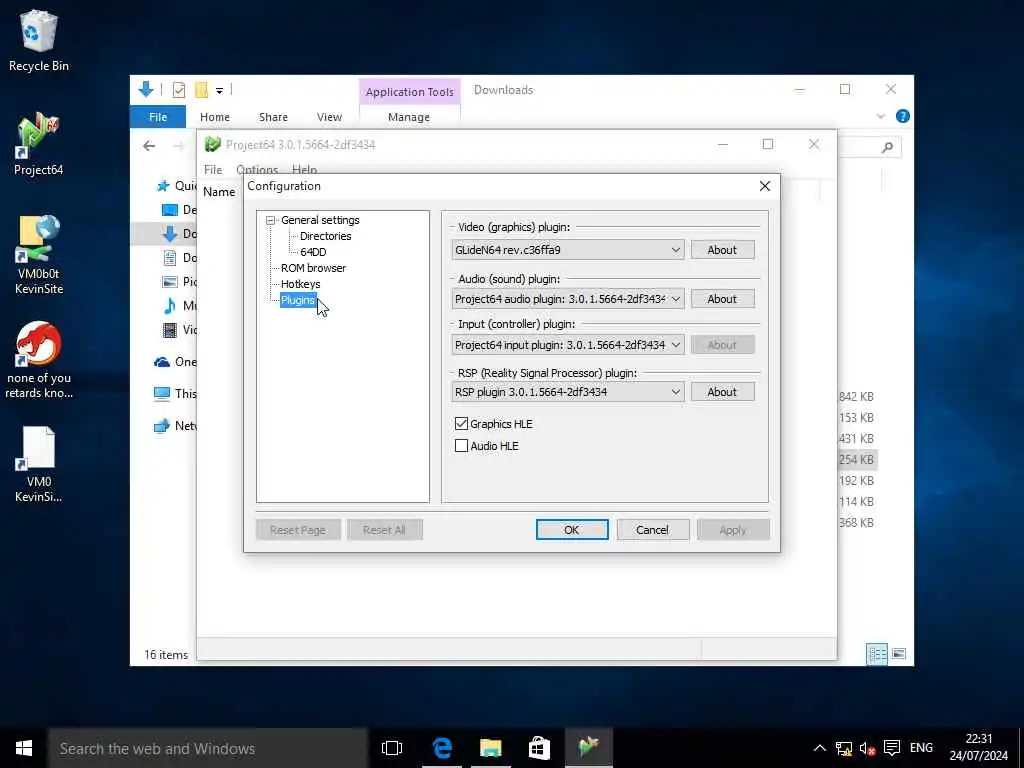The height and width of the screenshot is (768, 1024).
Task: Show hidden system tray icons
Action: coord(820,748)
